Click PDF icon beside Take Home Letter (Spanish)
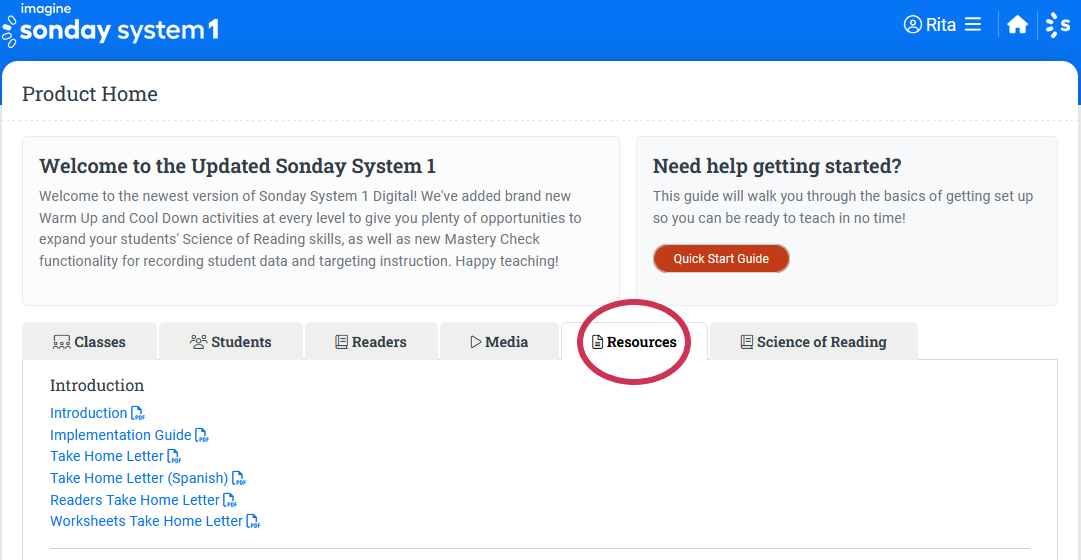1081x560 pixels. (239, 479)
